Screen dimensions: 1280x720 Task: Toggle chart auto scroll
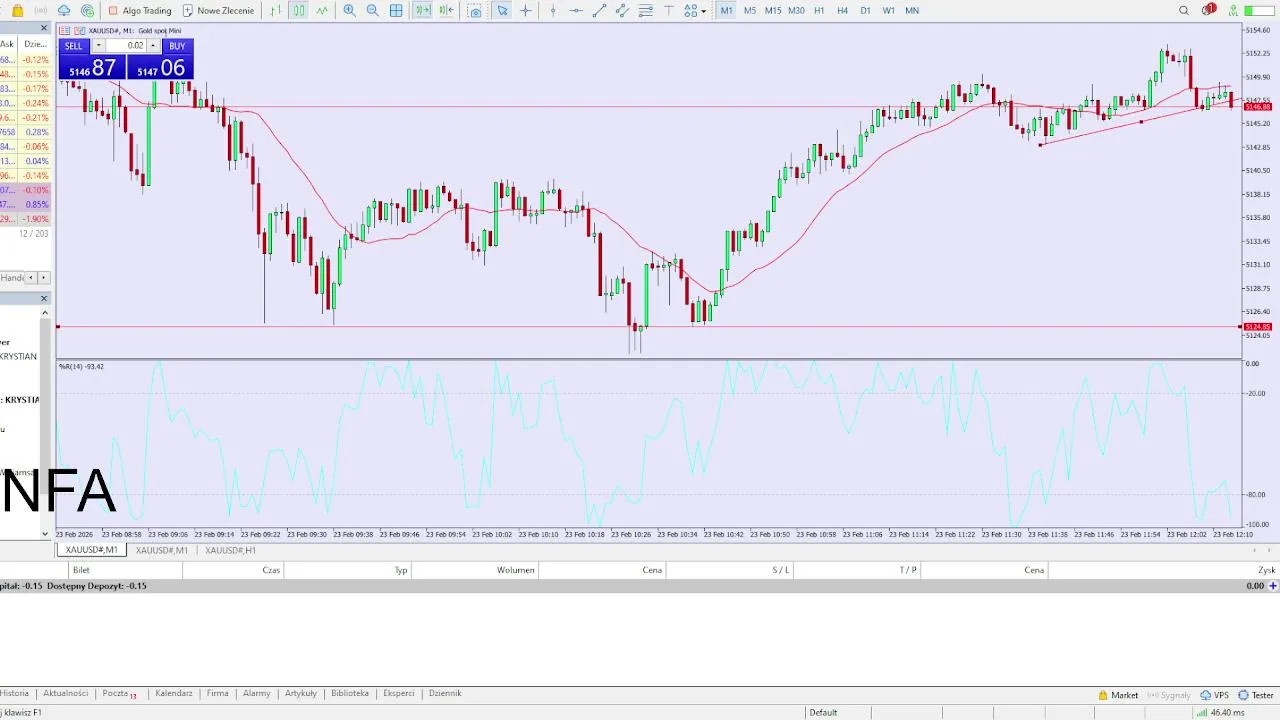coord(423,10)
